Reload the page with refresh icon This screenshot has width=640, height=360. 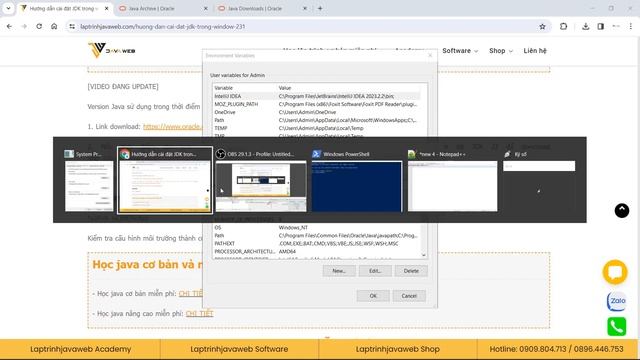pyautogui.click(x=39, y=26)
